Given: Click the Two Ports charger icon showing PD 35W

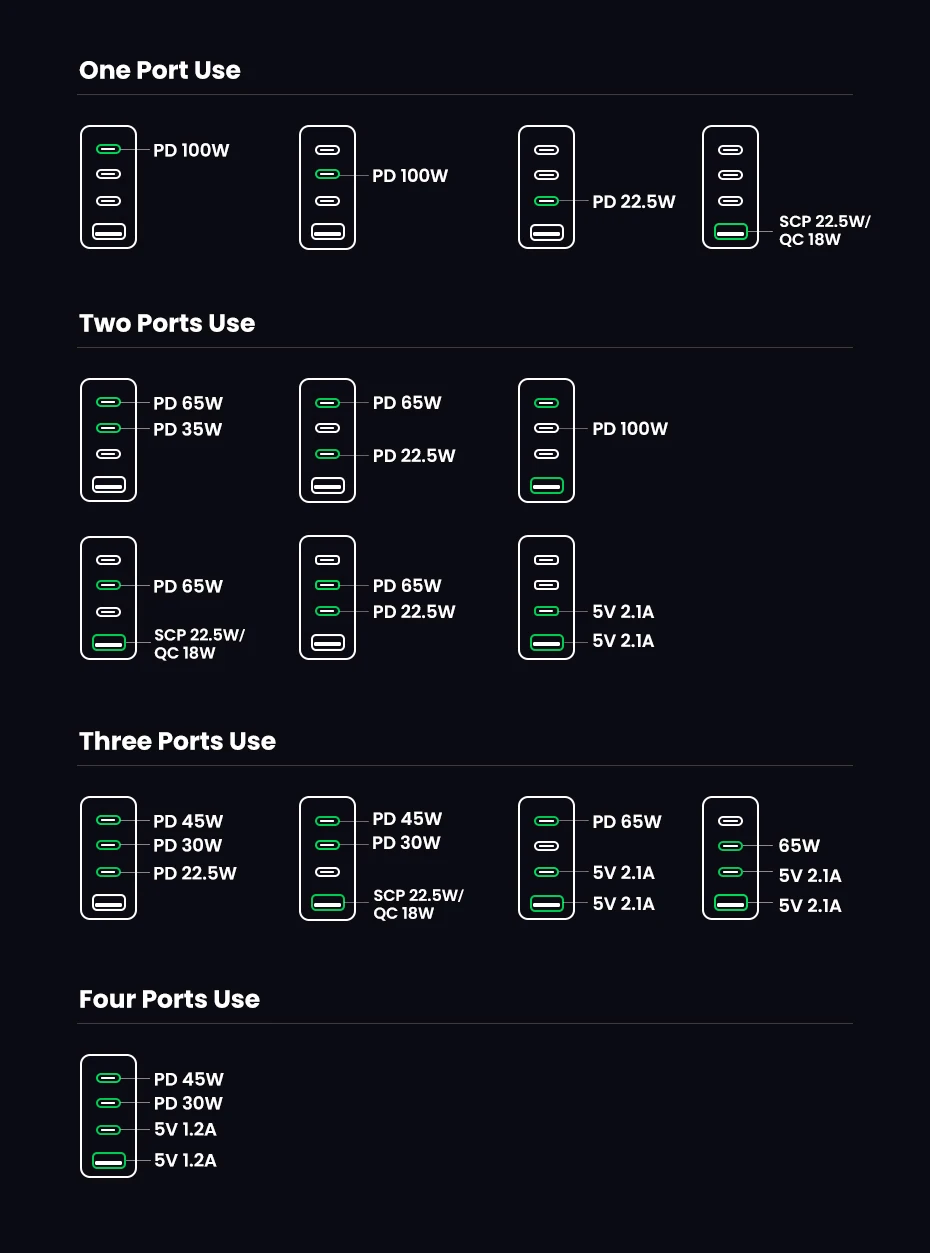Looking at the screenshot, I should [108, 440].
